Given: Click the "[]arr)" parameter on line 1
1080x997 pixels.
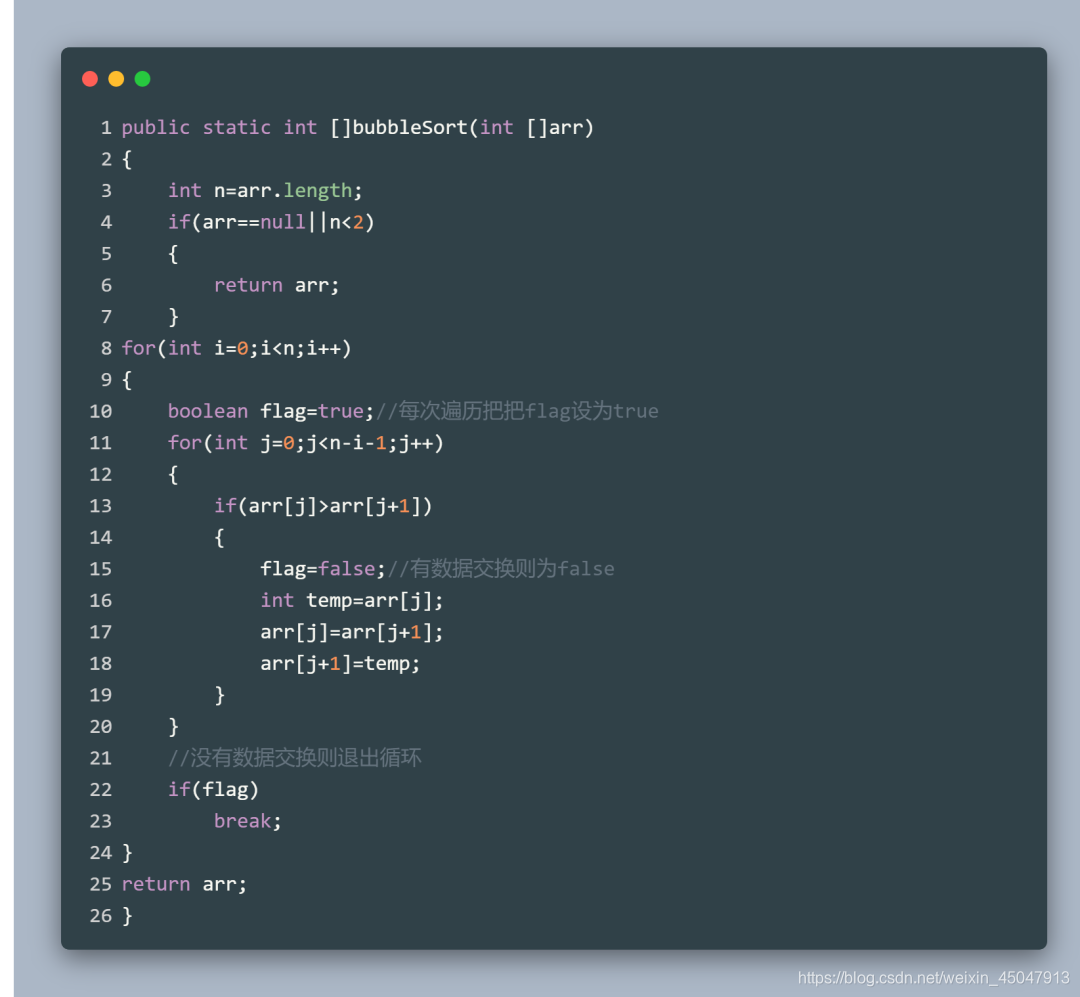Looking at the screenshot, I should 560,127.
